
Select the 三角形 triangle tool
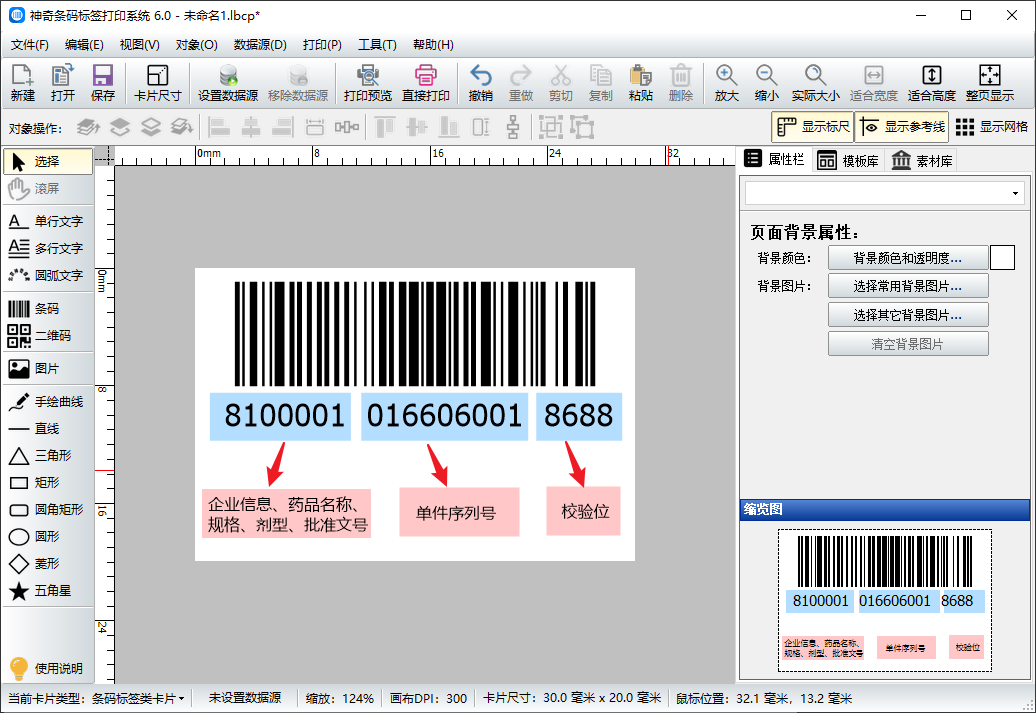(47, 455)
